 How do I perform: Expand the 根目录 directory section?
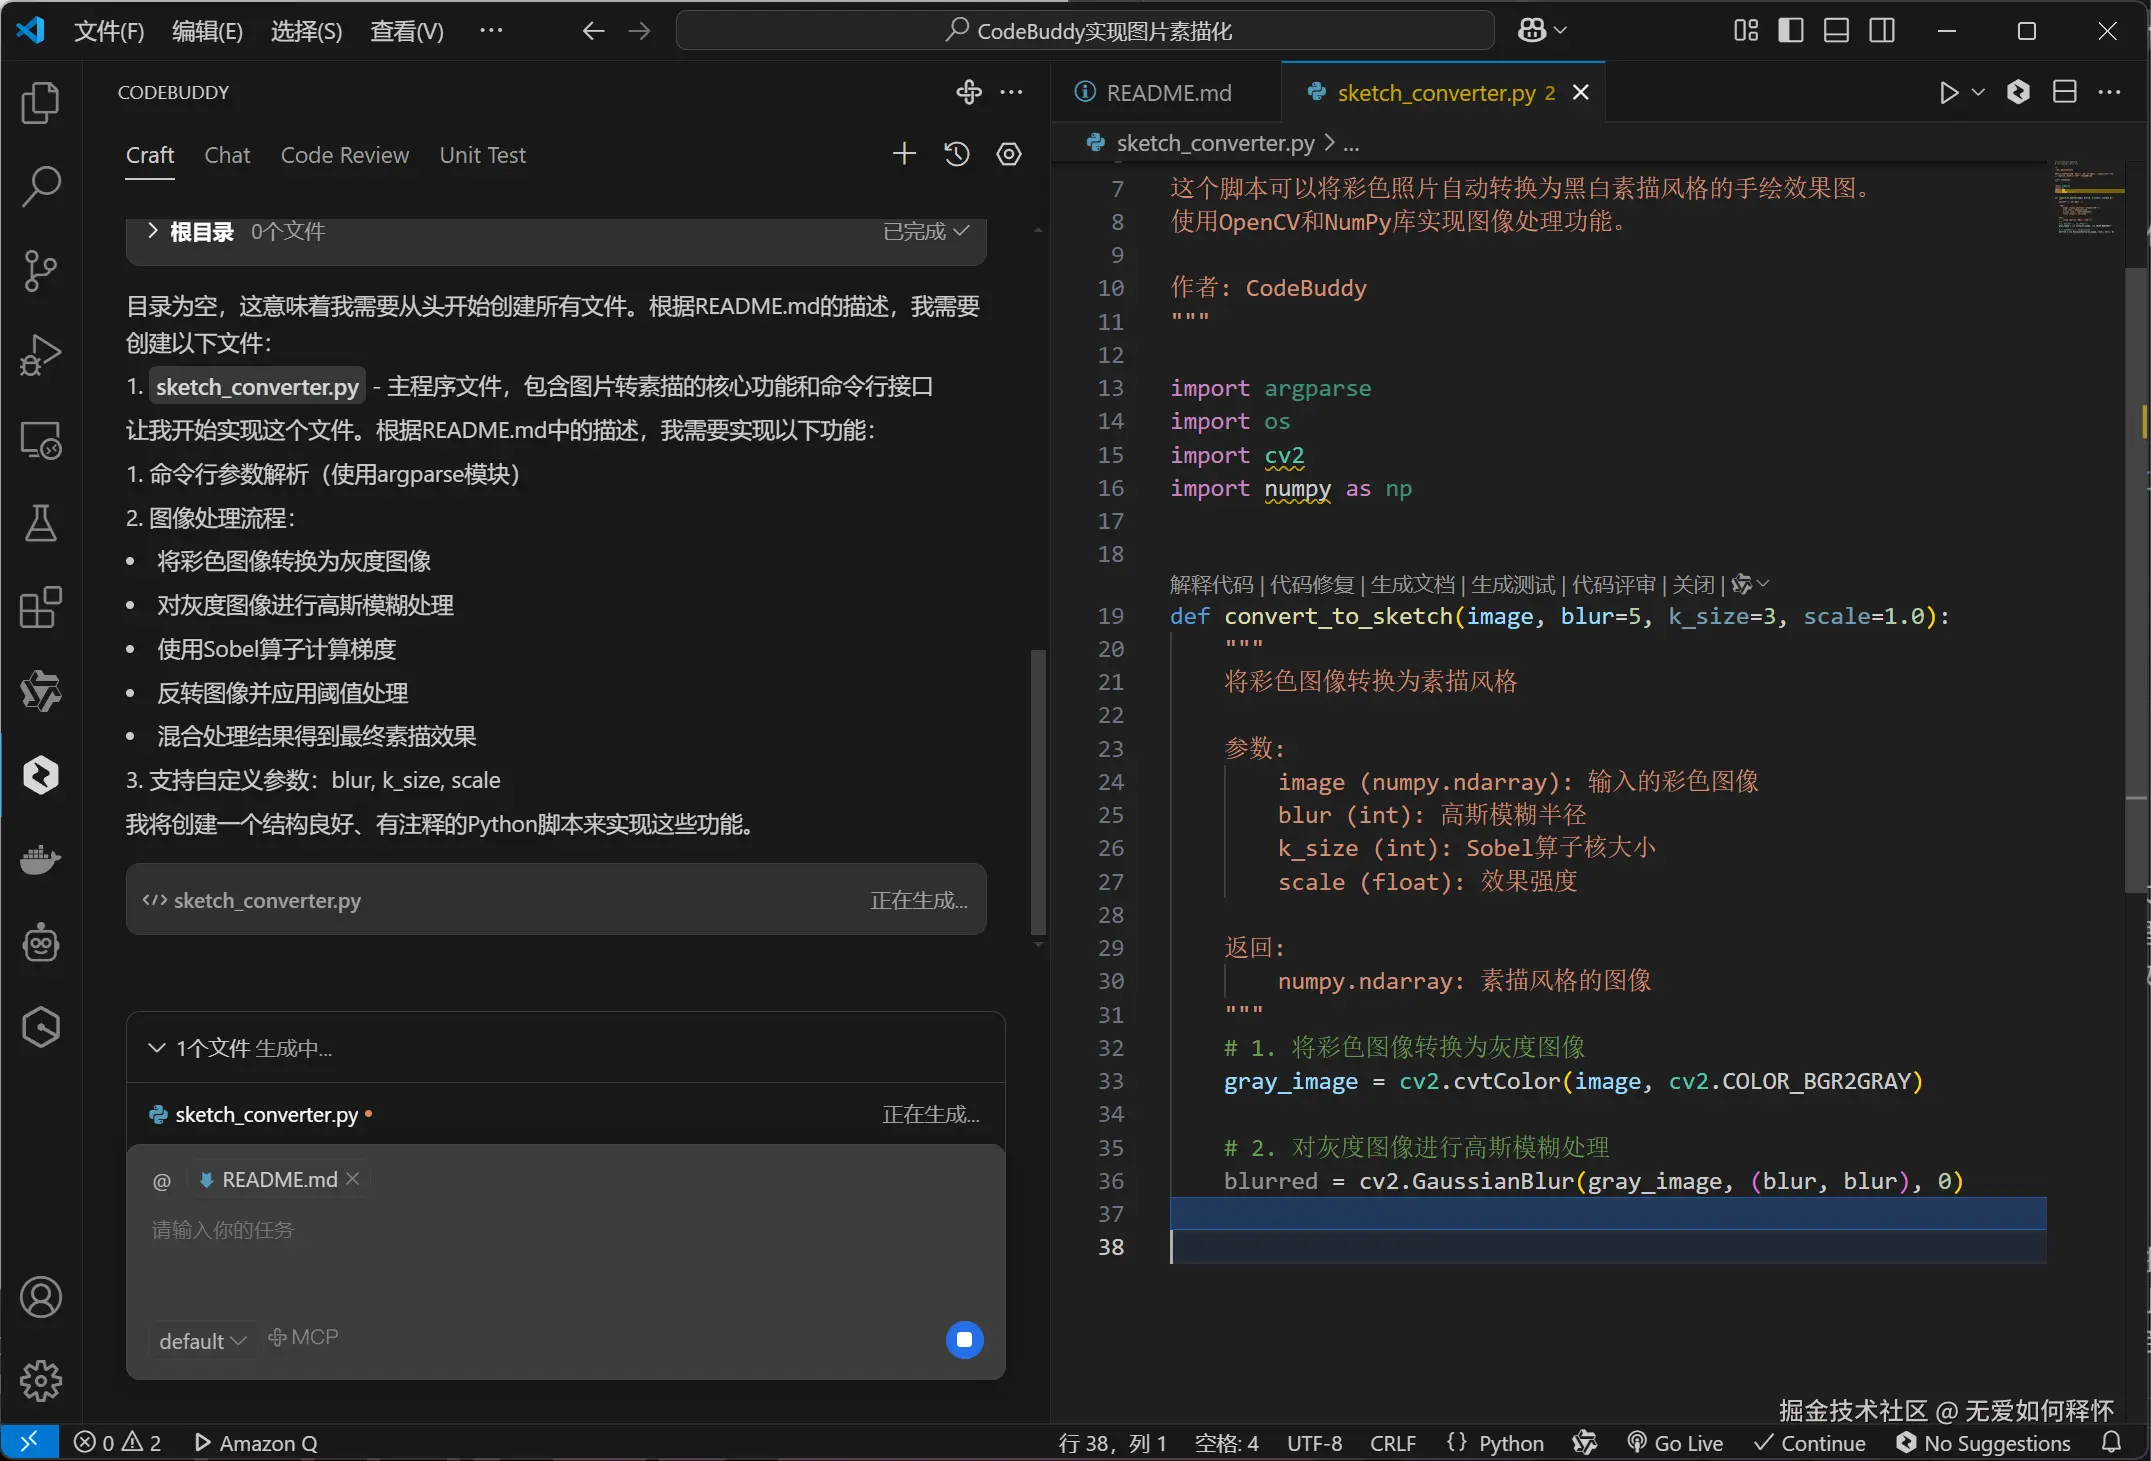pos(153,231)
